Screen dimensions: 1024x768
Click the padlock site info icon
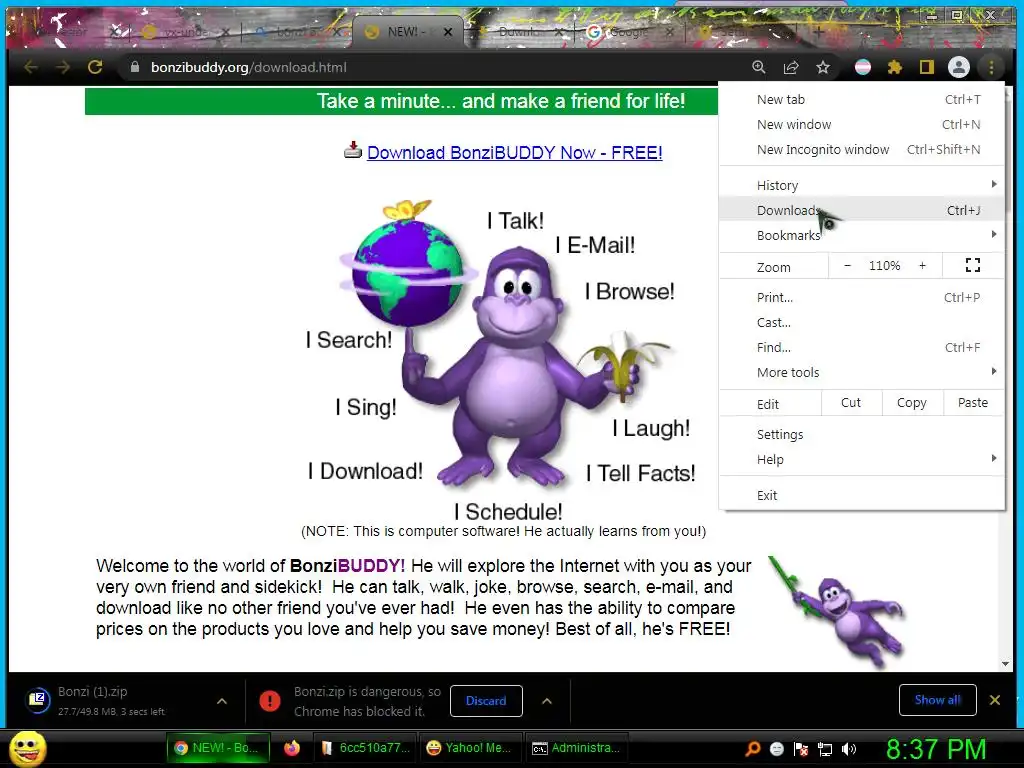point(135,67)
